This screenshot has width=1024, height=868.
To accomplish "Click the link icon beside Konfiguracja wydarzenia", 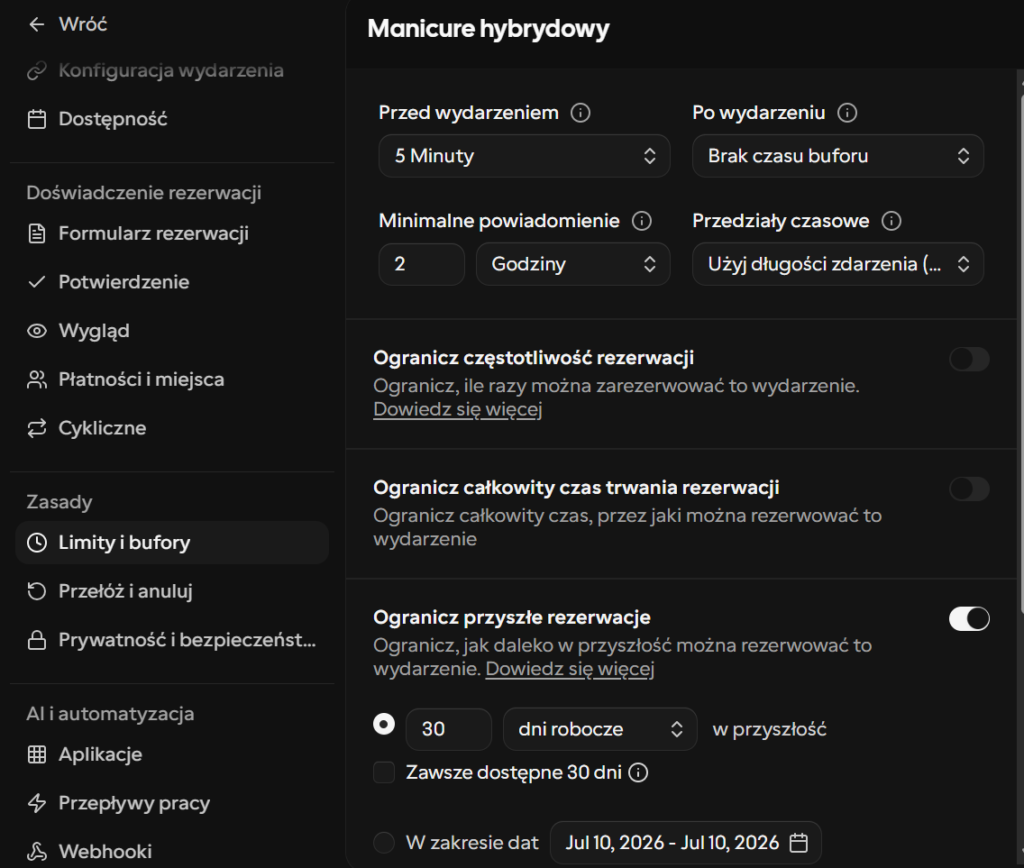I will click(37, 71).
